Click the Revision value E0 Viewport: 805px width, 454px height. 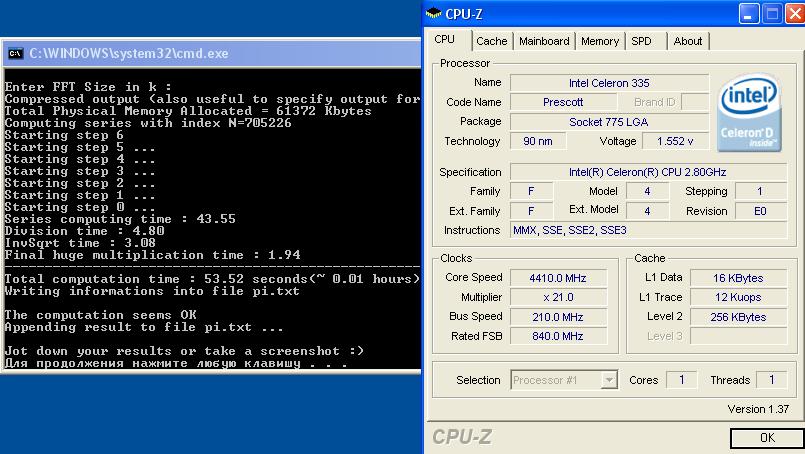pyautogui.click(x=760, y=211)
